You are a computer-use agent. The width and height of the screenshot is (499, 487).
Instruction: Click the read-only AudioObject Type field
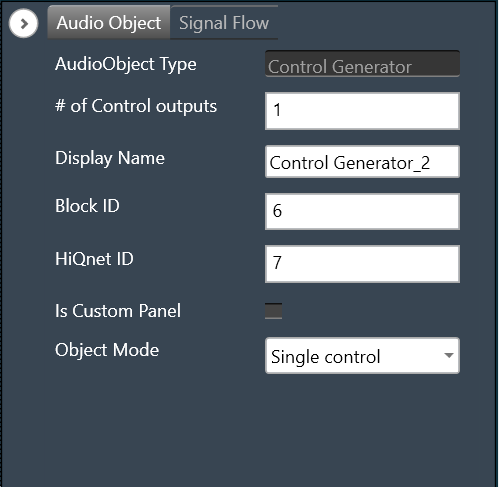click(x=362, y=64)
